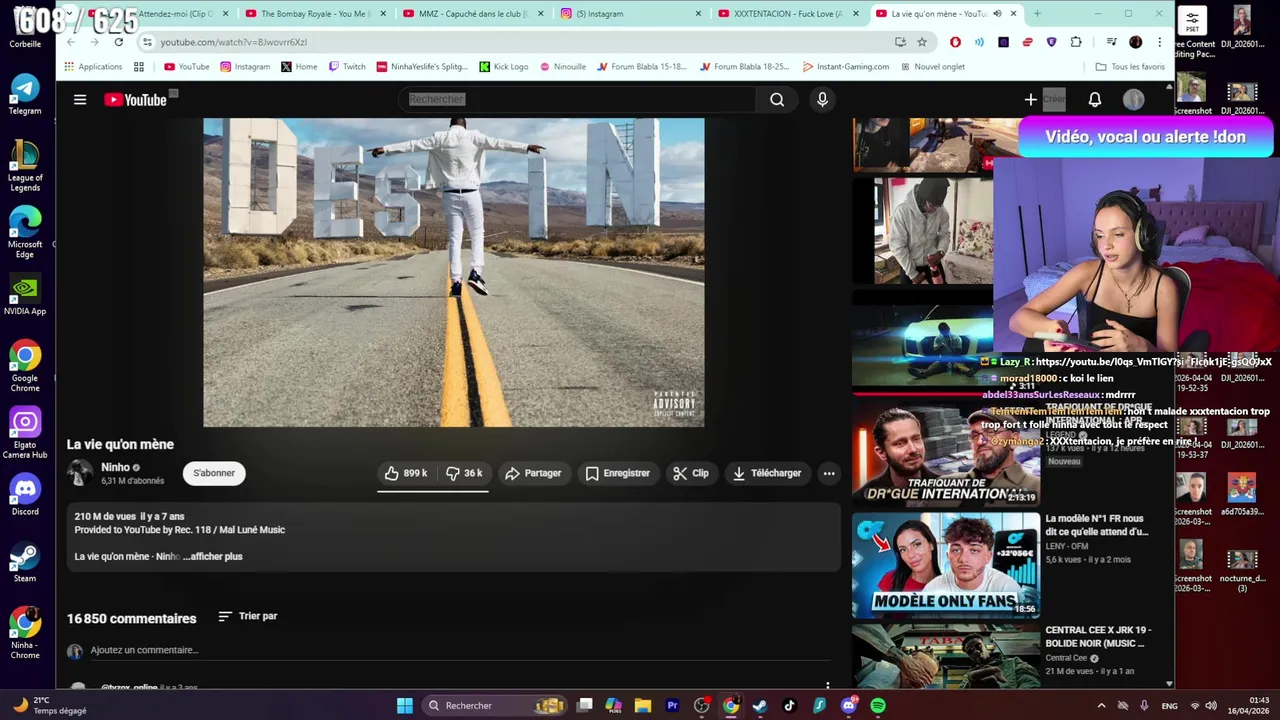
Task: Go to YouTube home via the logo
Action: tap(135, 99)
